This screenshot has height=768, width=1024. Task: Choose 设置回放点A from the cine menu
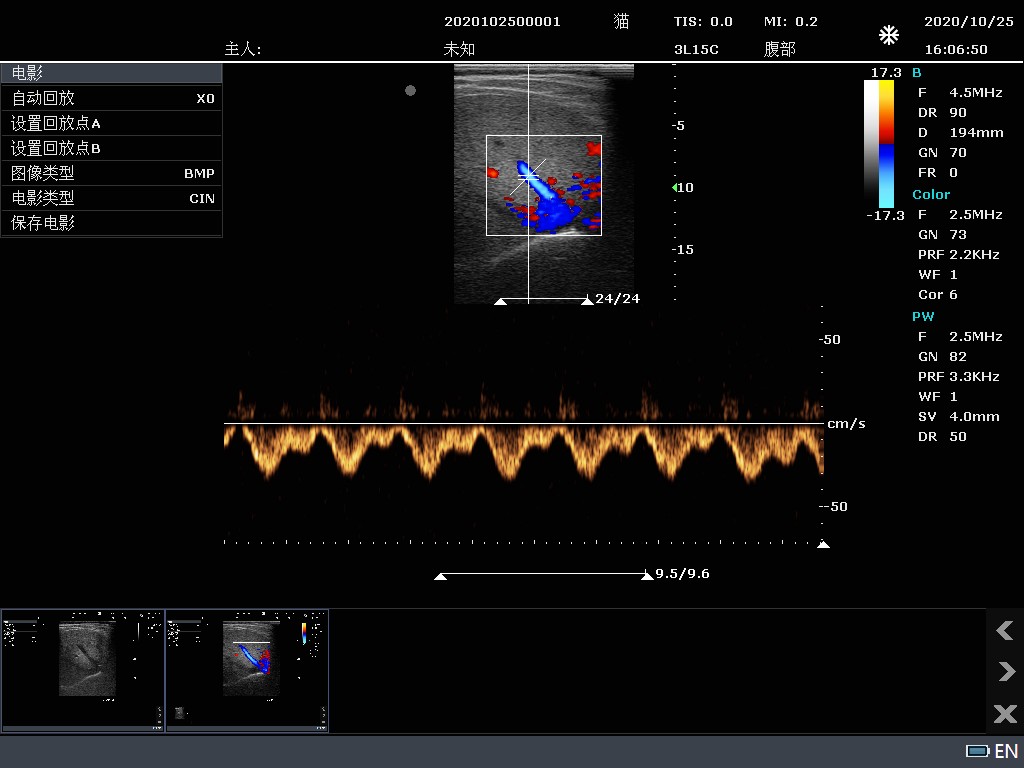(112, 123)
